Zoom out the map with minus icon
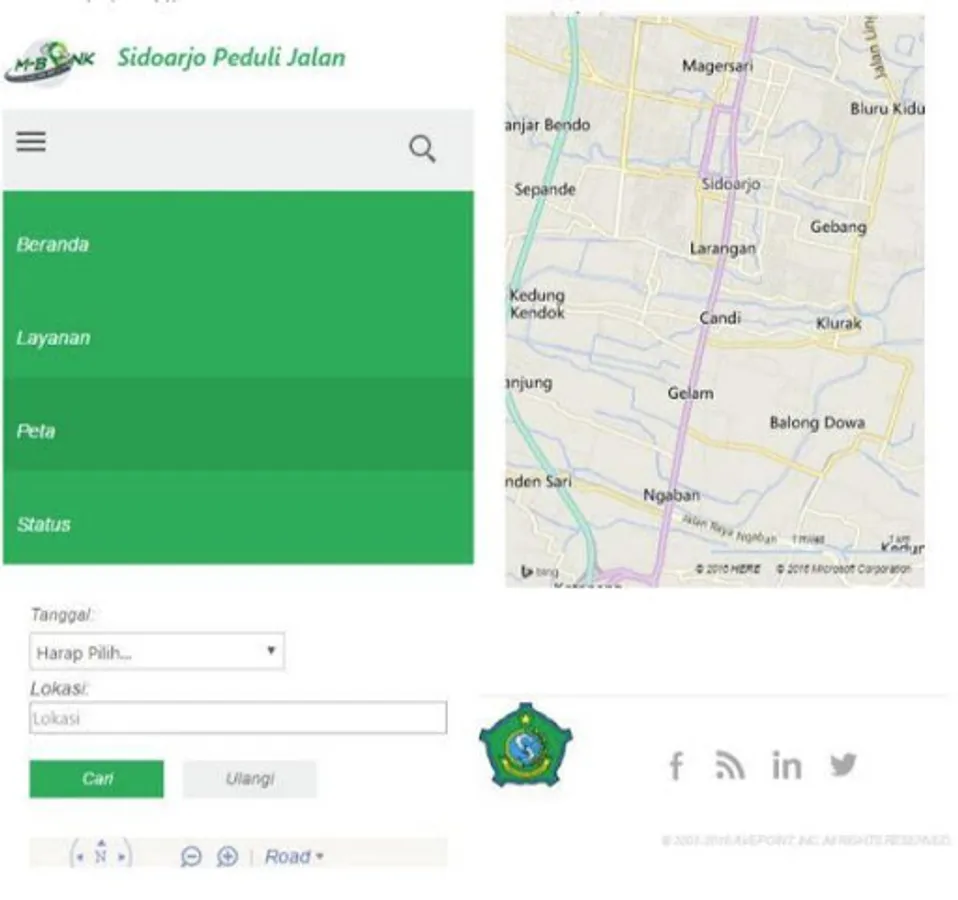Screen dimensions: 958x900 click(191, 857)
